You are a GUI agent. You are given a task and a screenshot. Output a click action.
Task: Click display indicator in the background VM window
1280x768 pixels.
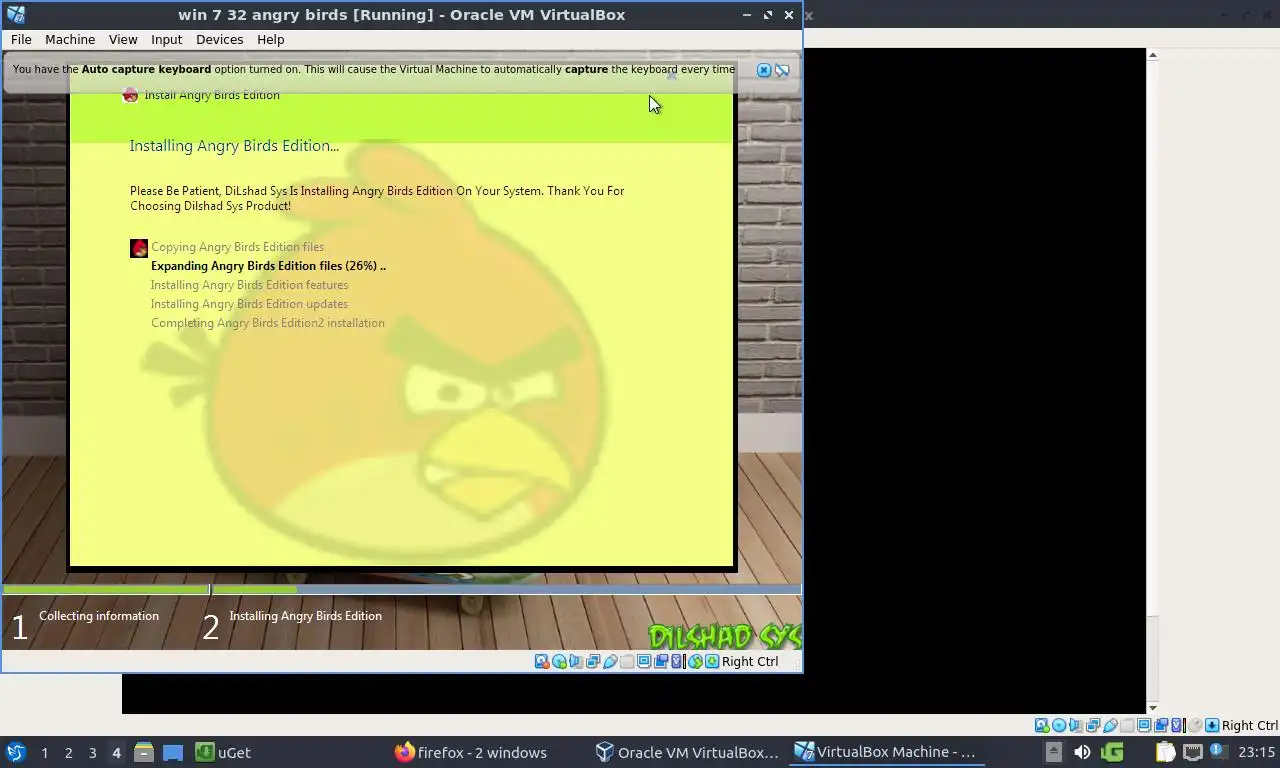[x=1144, y=726]
